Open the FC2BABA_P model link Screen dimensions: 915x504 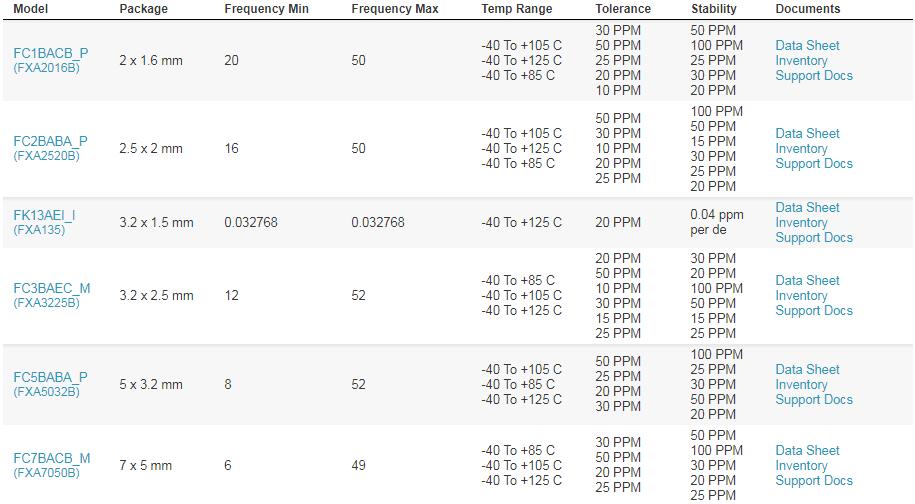tap(50, 141)
